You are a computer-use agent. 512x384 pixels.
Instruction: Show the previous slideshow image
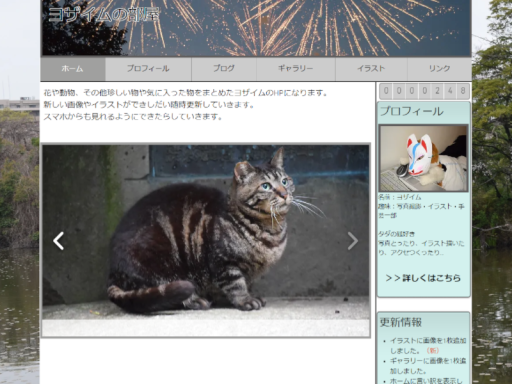[x=59, y=241]
